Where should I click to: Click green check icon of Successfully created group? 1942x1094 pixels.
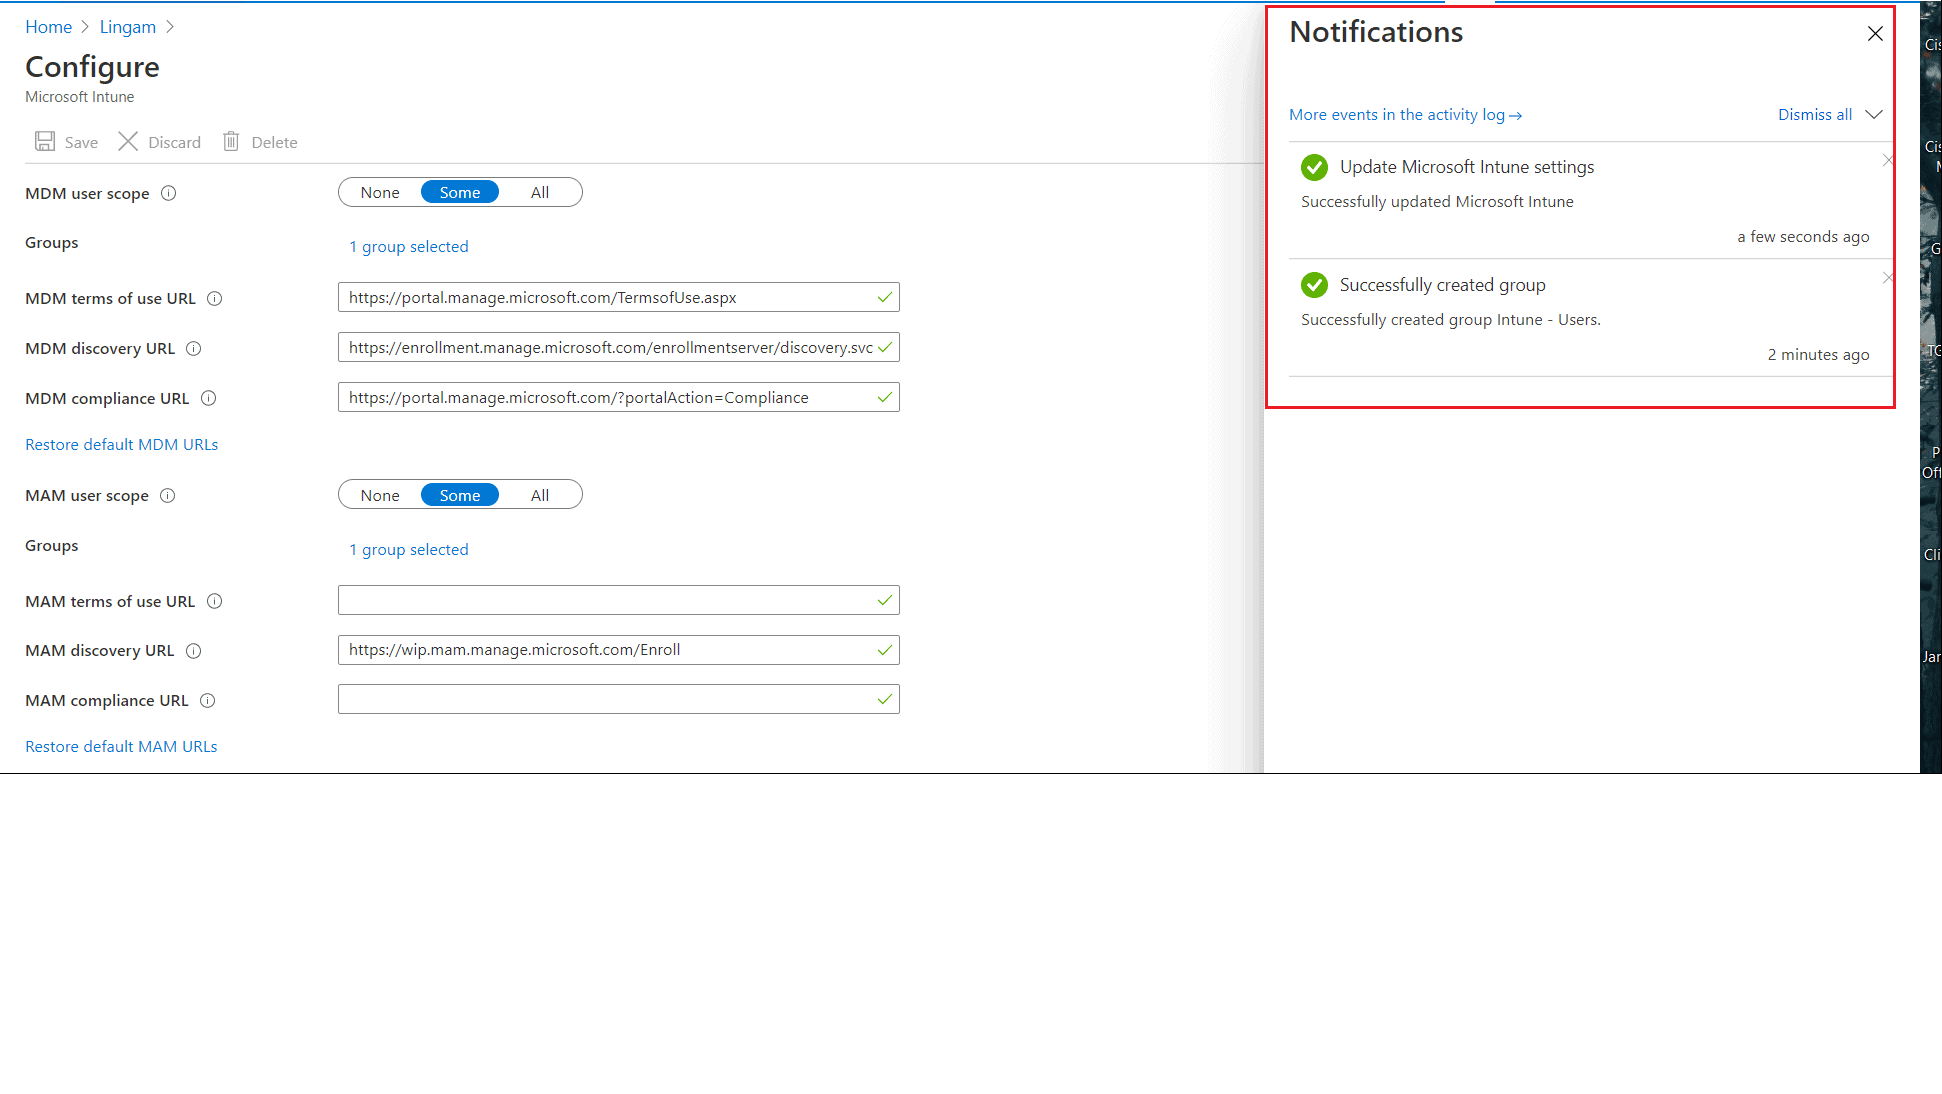pos(1314,285)
